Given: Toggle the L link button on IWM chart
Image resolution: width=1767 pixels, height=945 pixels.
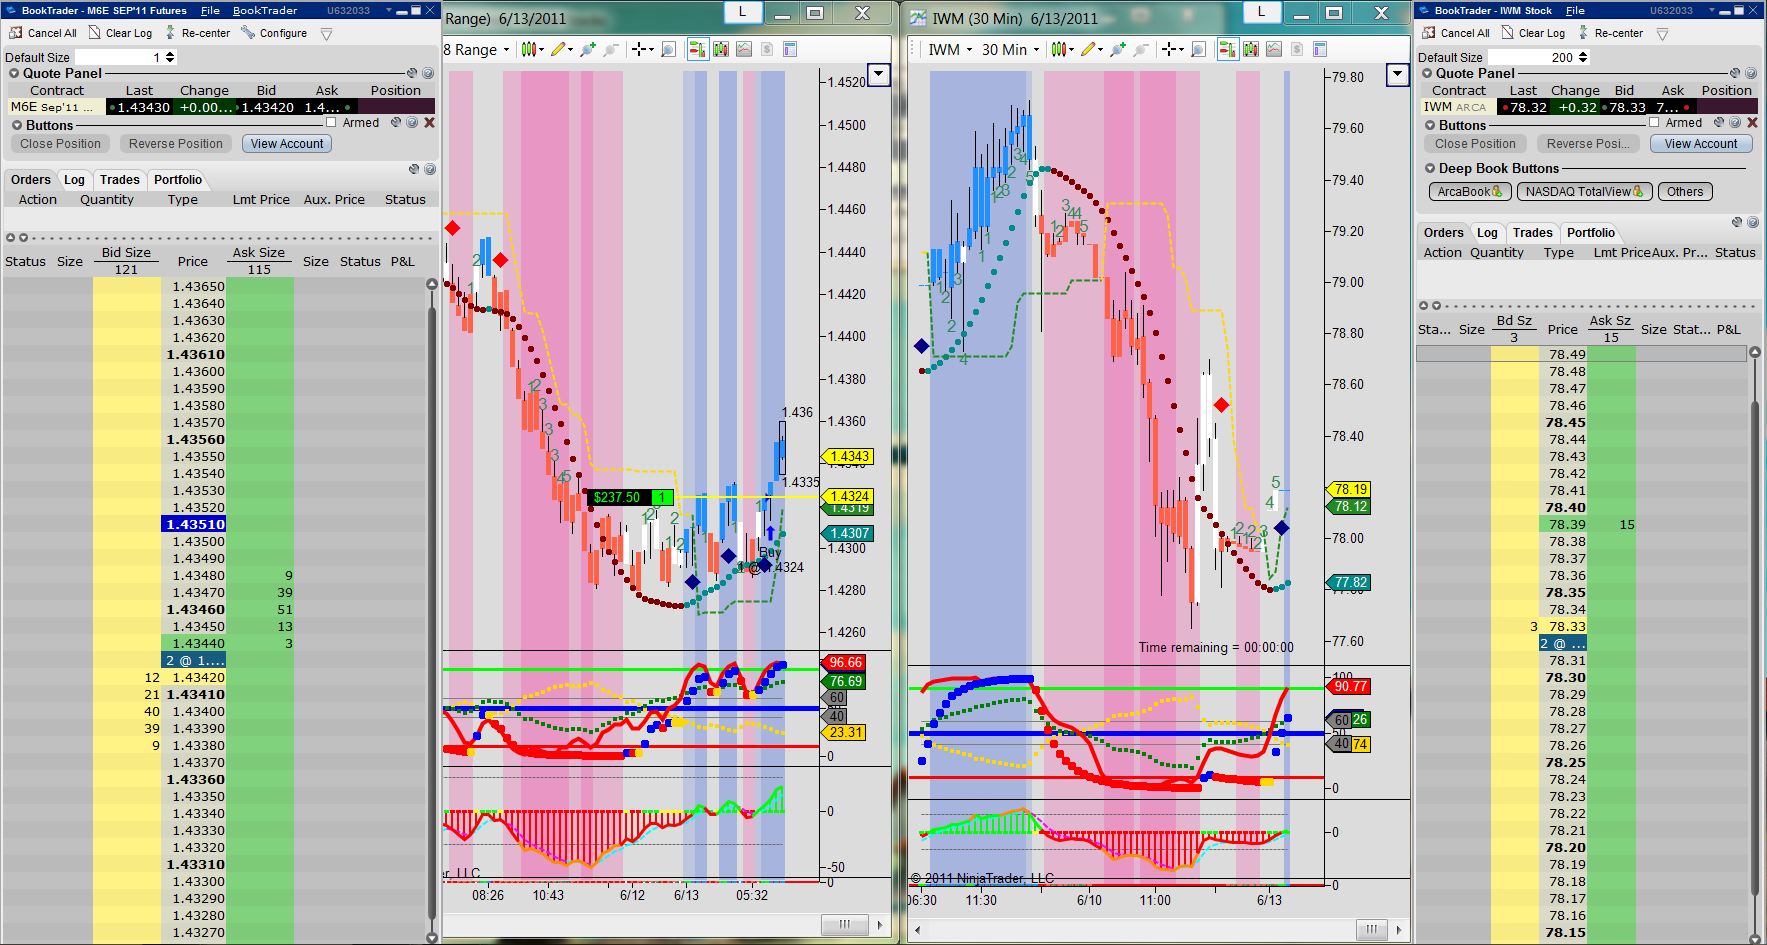Looking at the screenshot, I should tap(1261, 12).
